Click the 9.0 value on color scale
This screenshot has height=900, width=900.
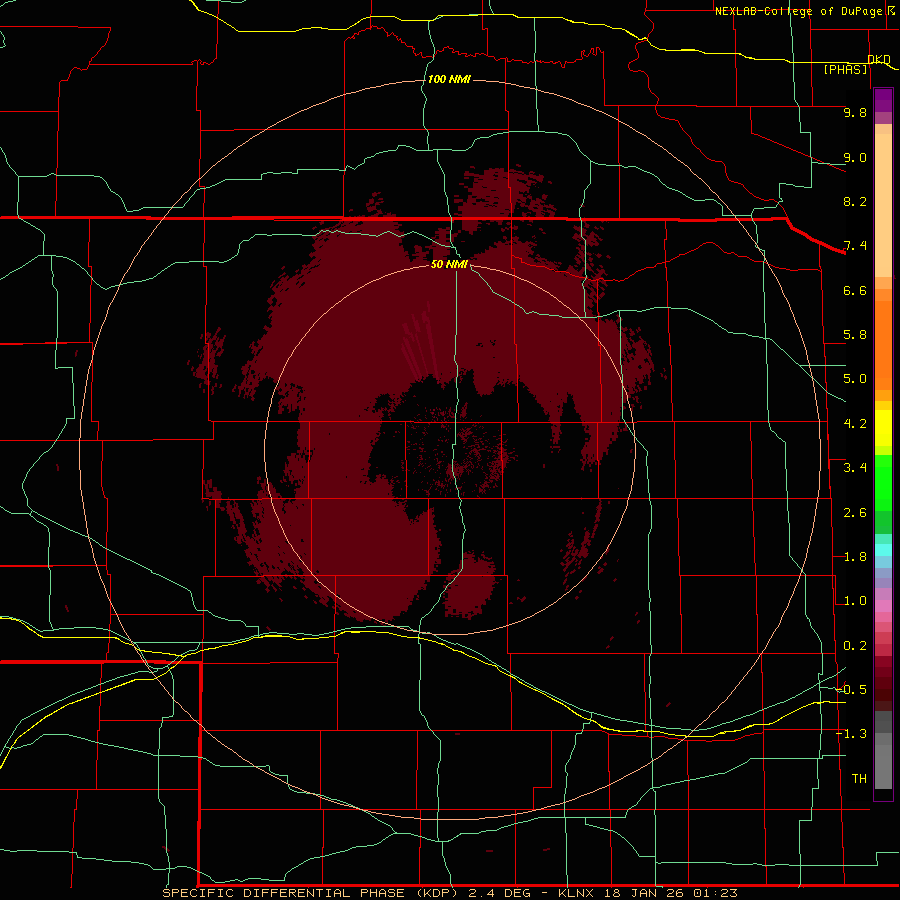(855, 157)
